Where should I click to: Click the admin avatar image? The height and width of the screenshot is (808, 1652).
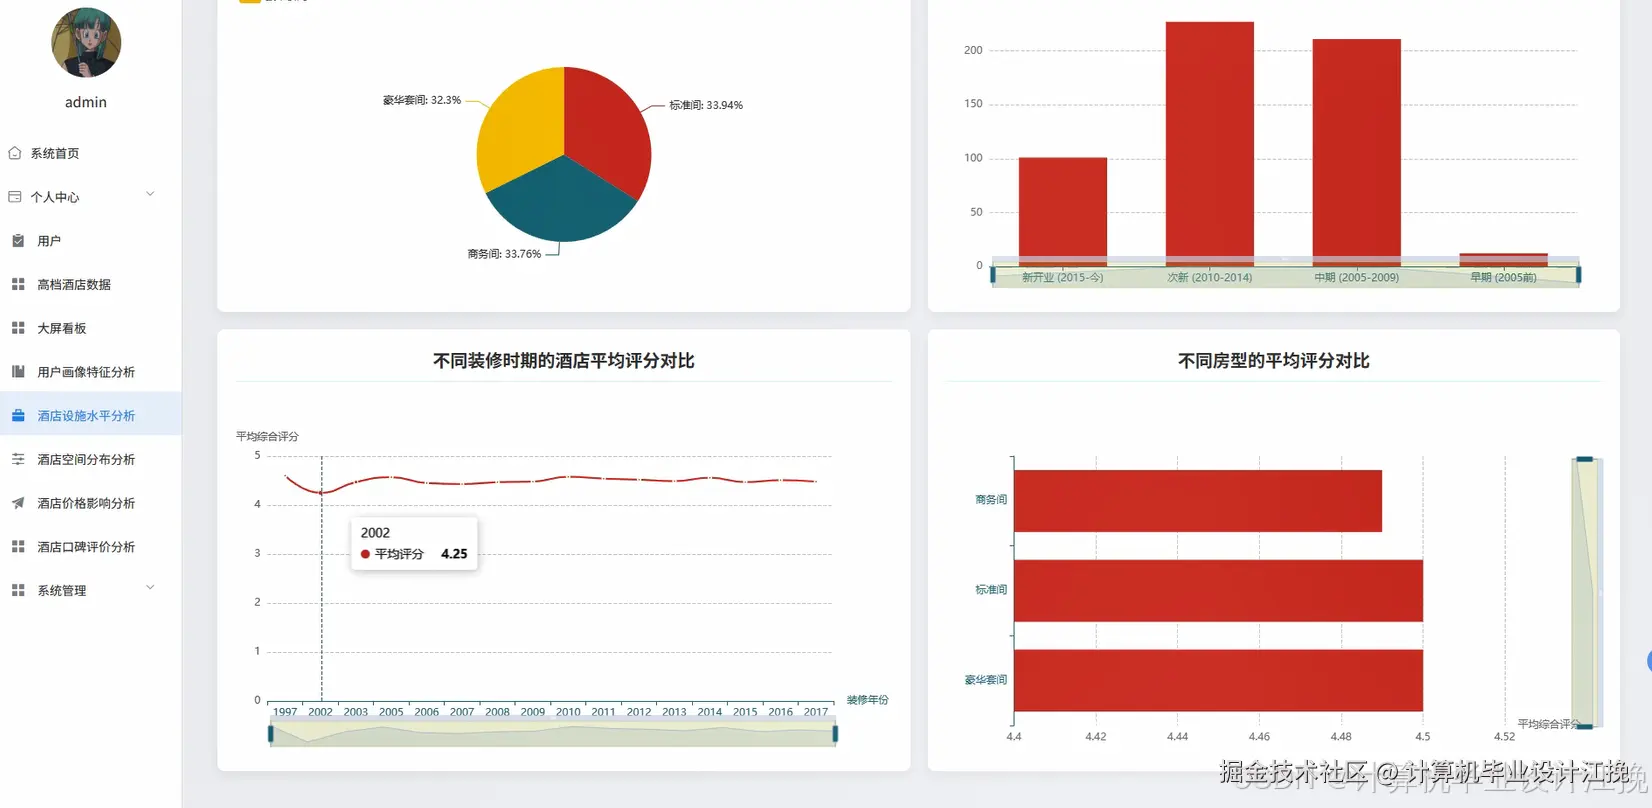pyautogui.click(x=86, y=43)
